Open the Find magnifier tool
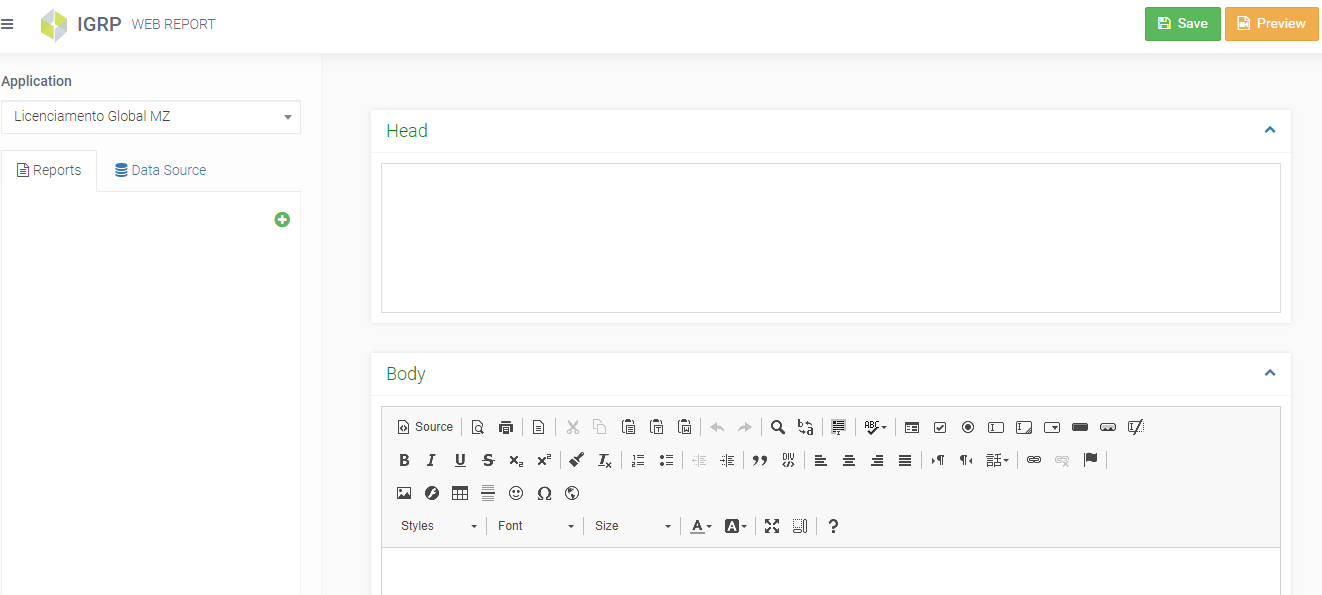 point(777,427)
